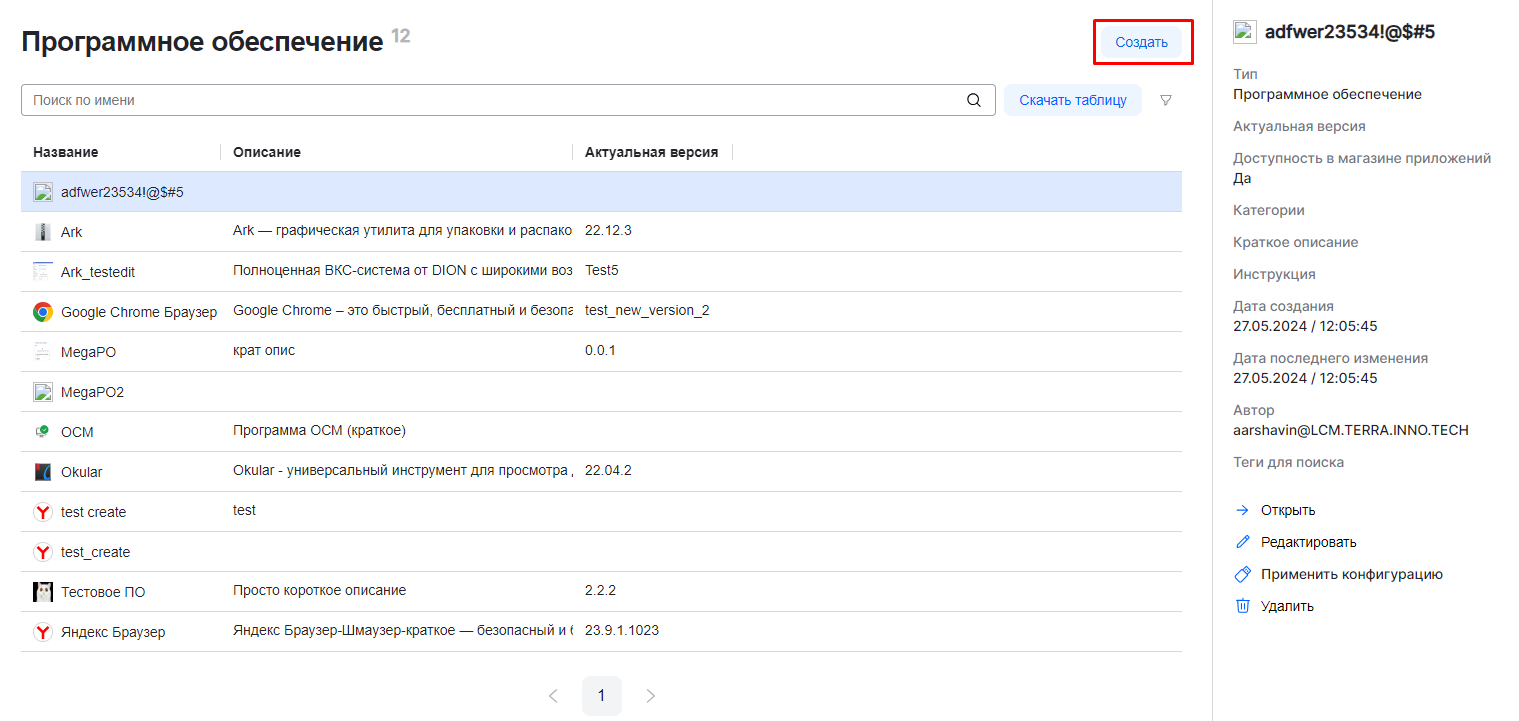Open the table filter funnel icon
This screenshot has width=1519, height=721.
pyautogui.click(x=1165, y=100)
